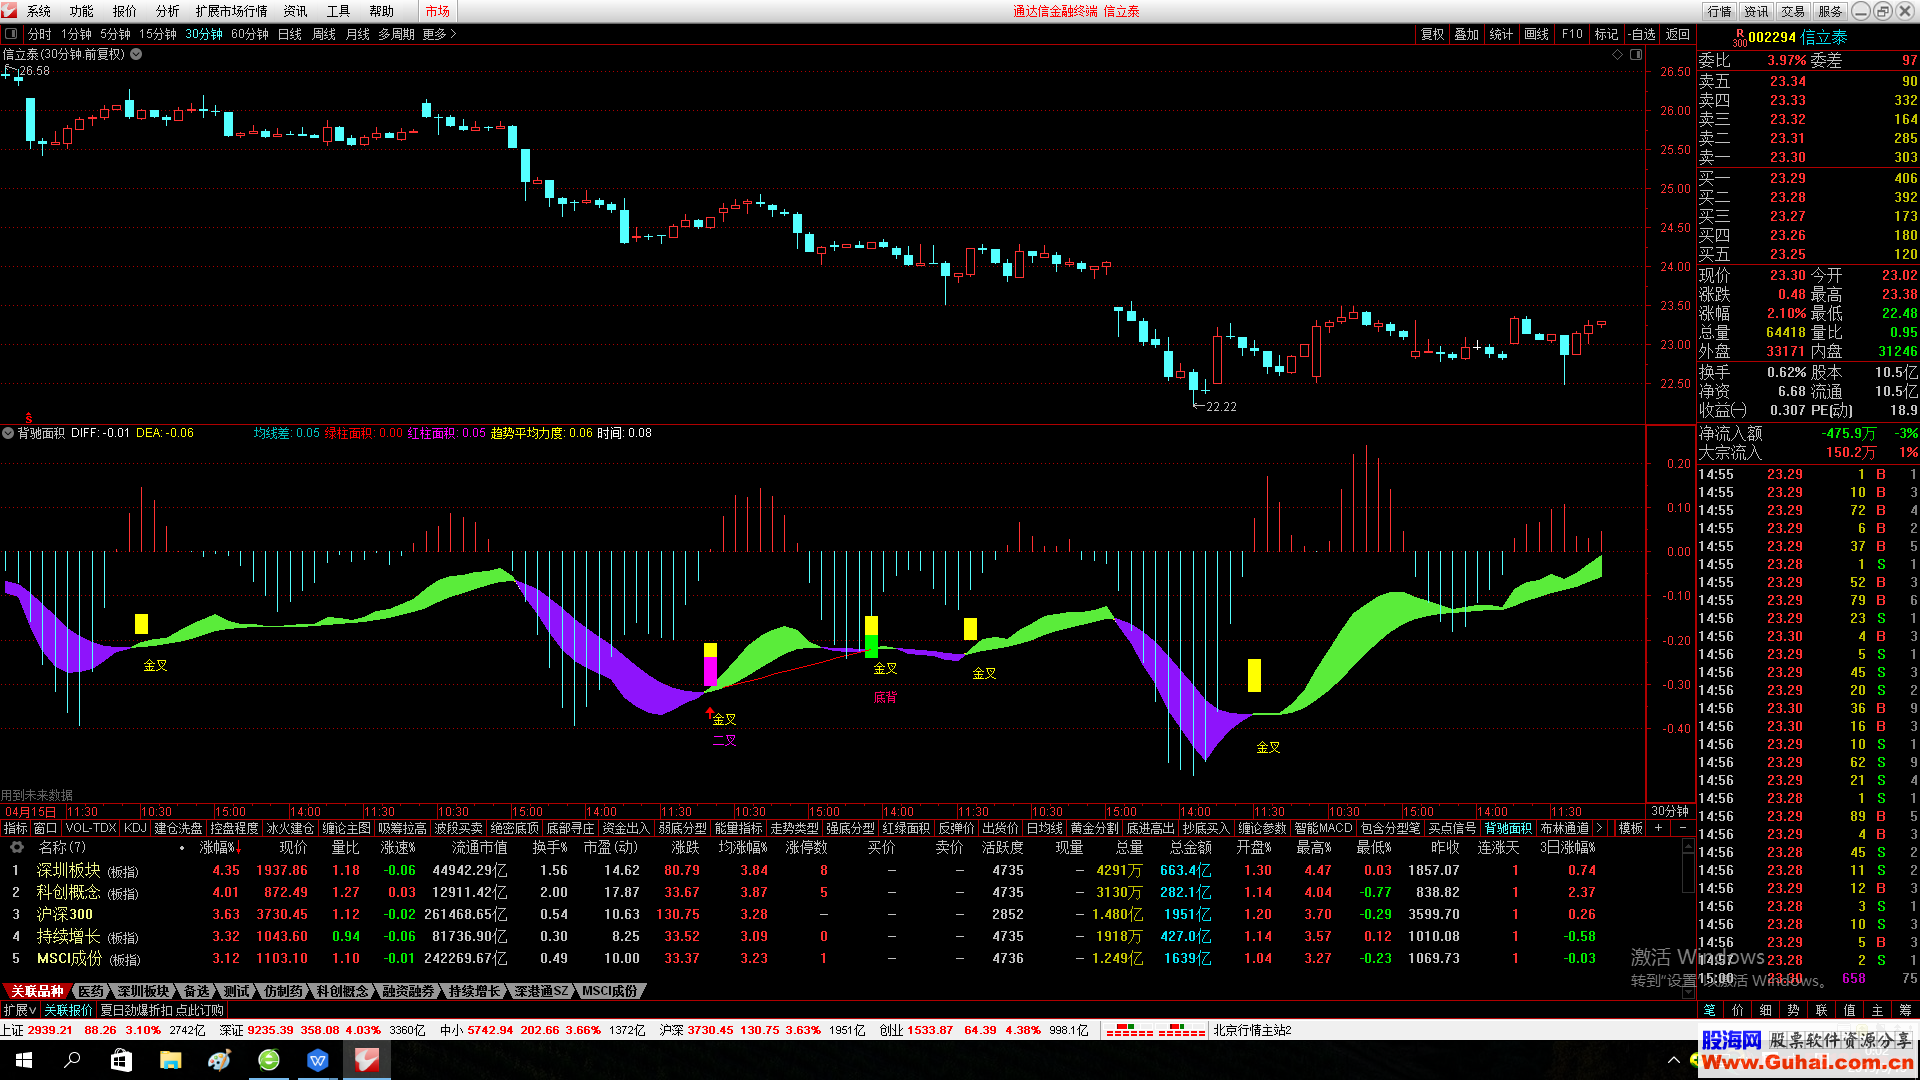Click the 值 shortcut at bottom right

(1850, 1010)
